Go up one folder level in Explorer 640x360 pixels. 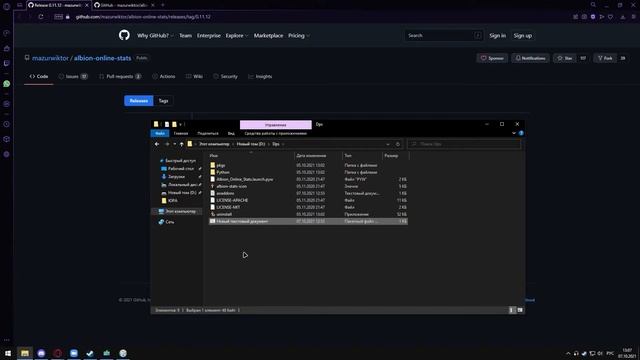click(x=182, y=144)
